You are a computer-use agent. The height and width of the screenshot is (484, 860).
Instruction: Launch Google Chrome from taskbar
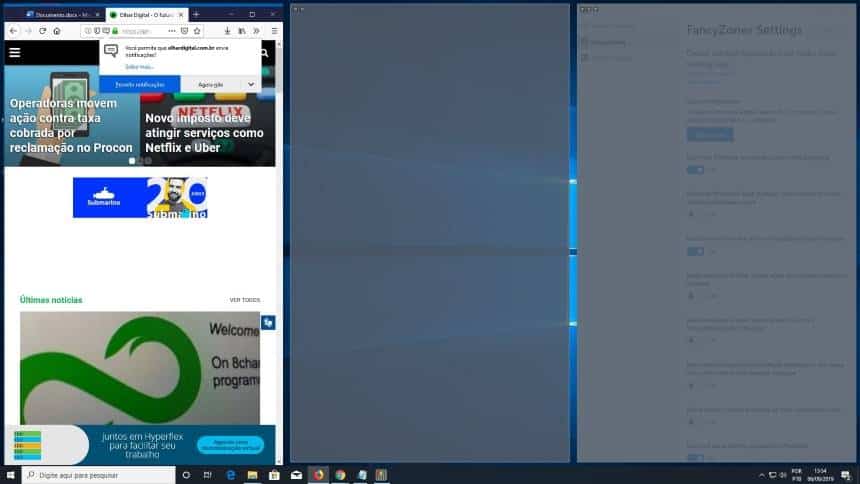[340, 475]
